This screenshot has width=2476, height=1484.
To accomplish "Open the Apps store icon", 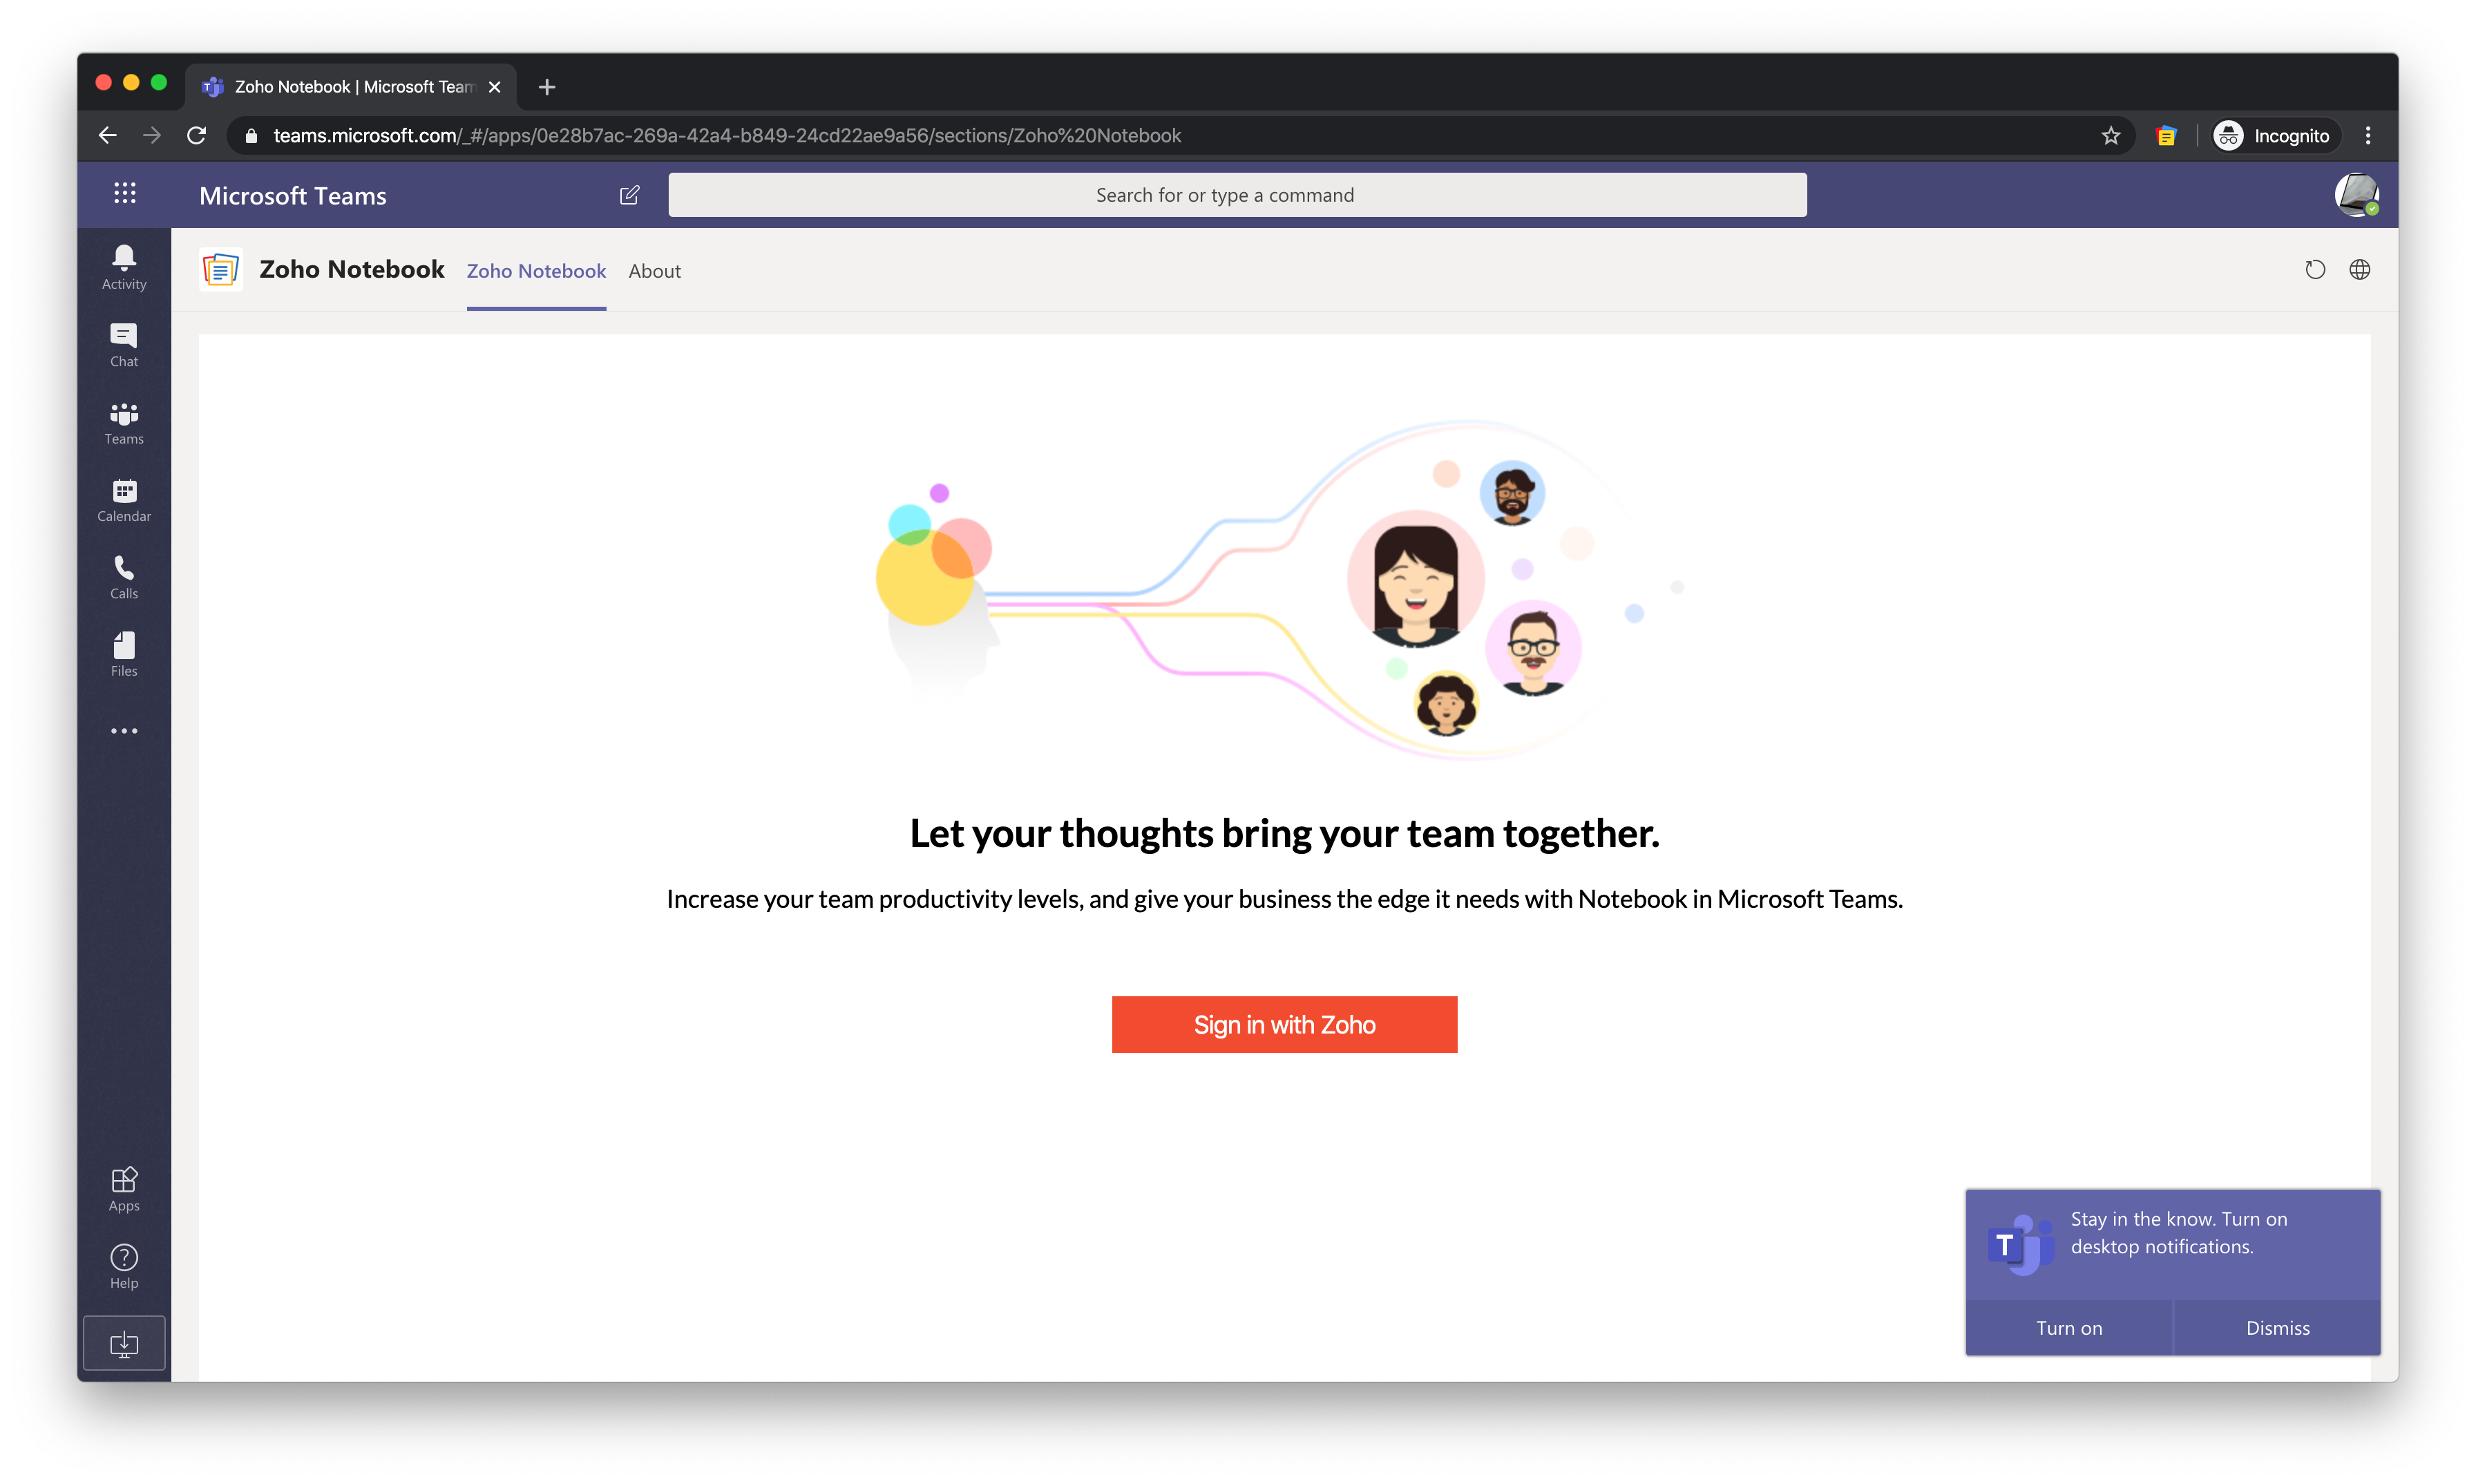I will (x=124, y=1189).
